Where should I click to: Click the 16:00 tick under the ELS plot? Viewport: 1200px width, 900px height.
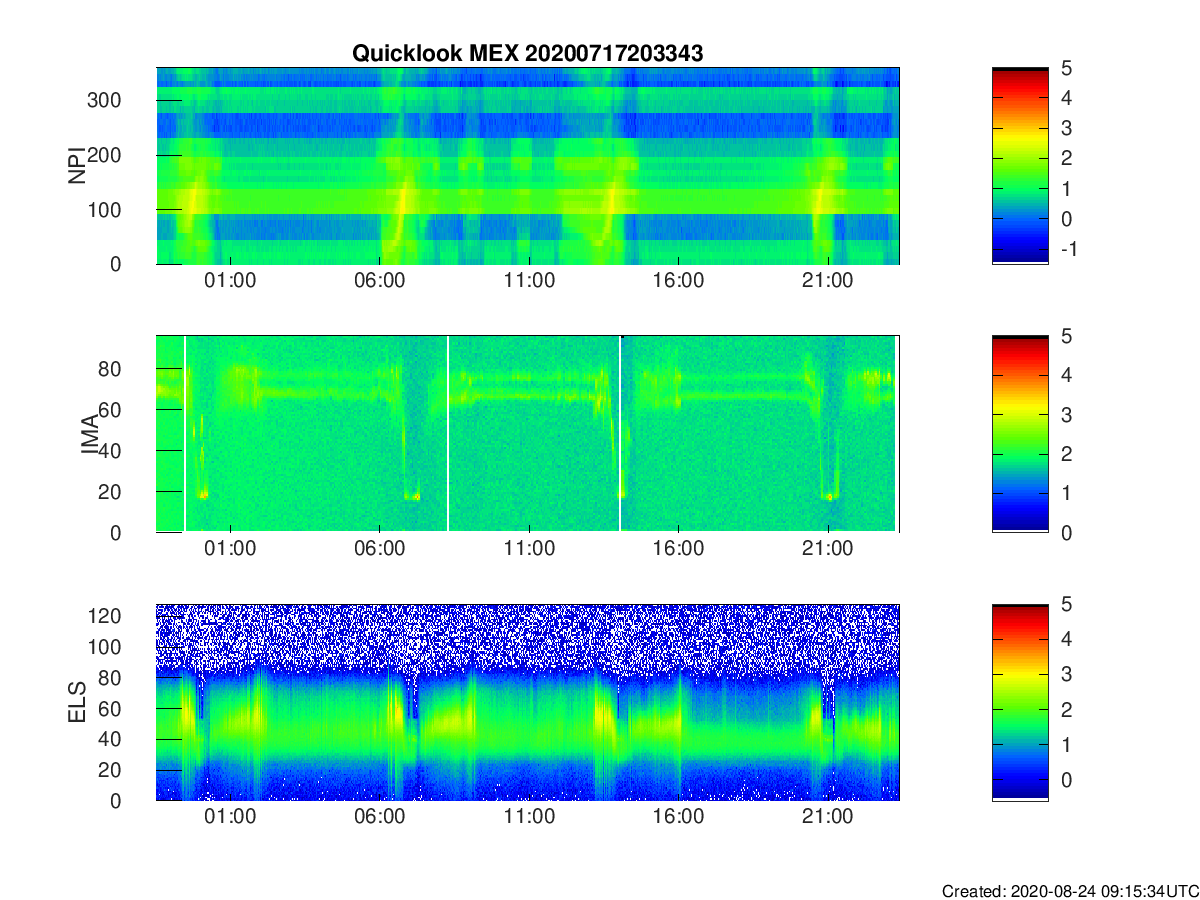(678, 817)
